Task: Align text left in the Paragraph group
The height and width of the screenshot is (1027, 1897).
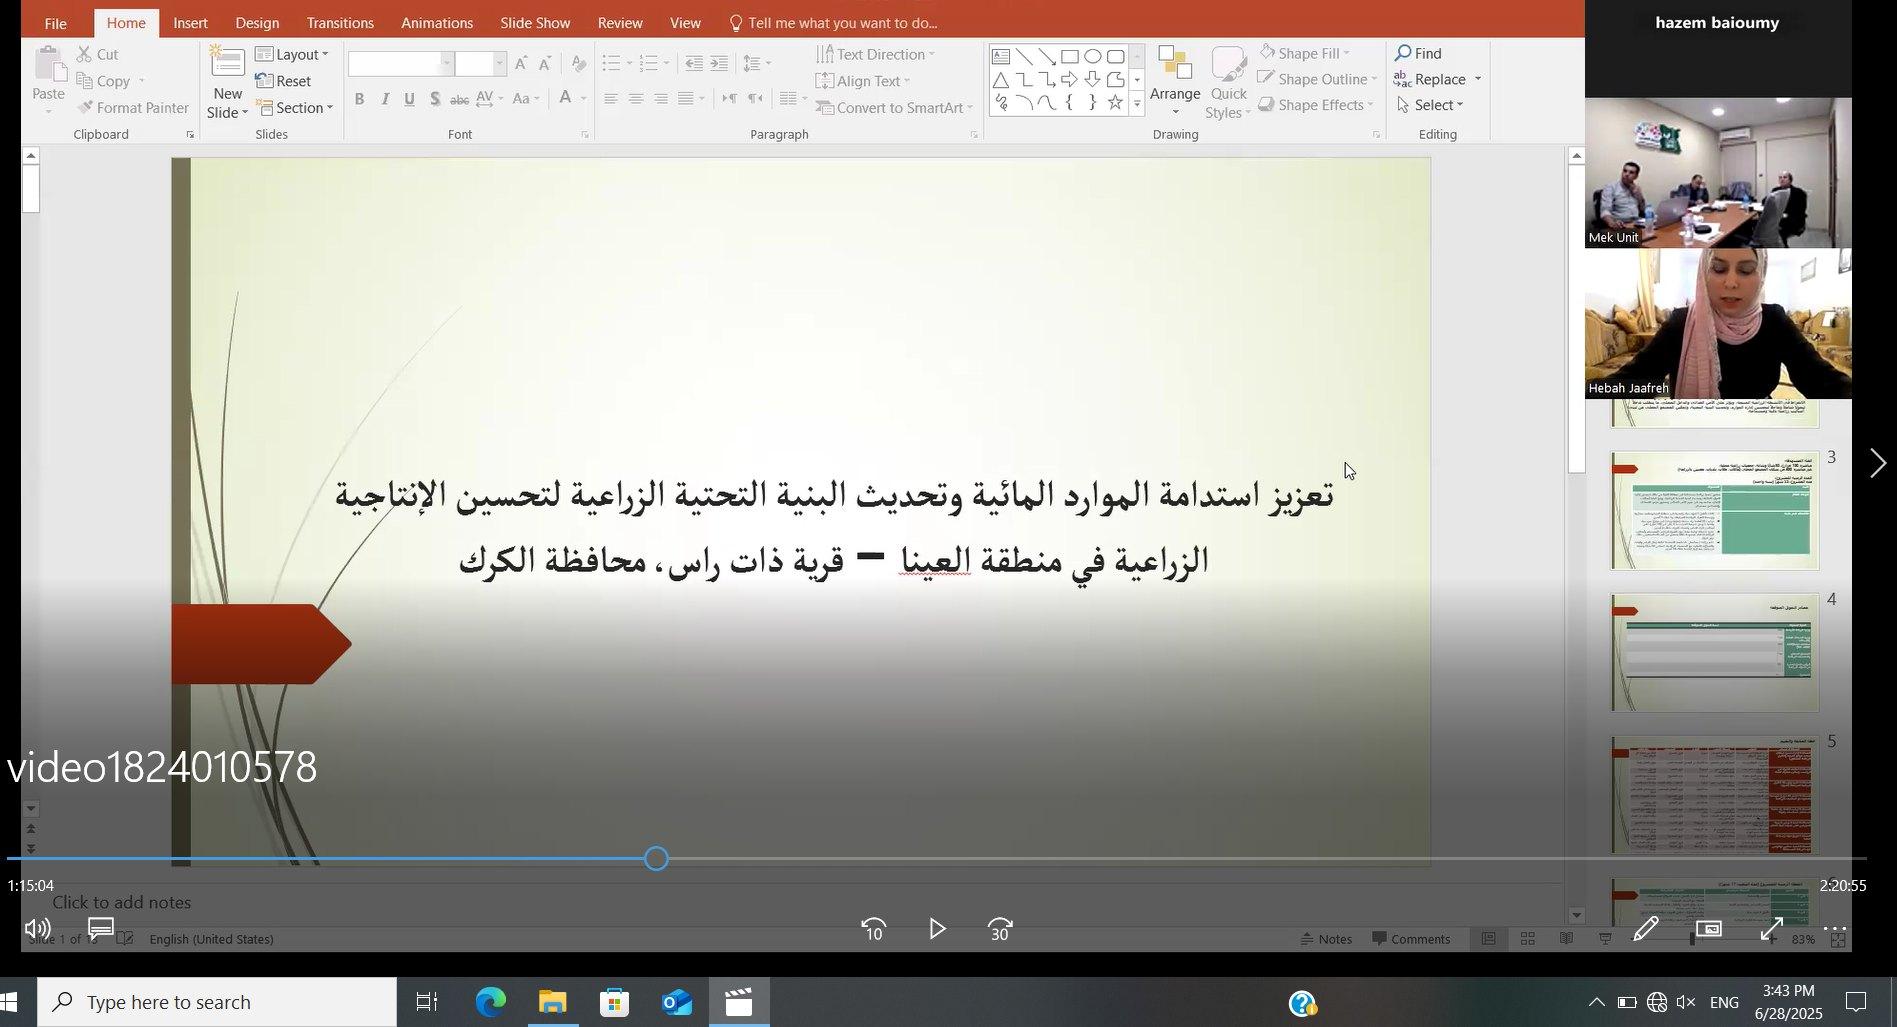Action: pyautogui.click(x=610, y=98)
